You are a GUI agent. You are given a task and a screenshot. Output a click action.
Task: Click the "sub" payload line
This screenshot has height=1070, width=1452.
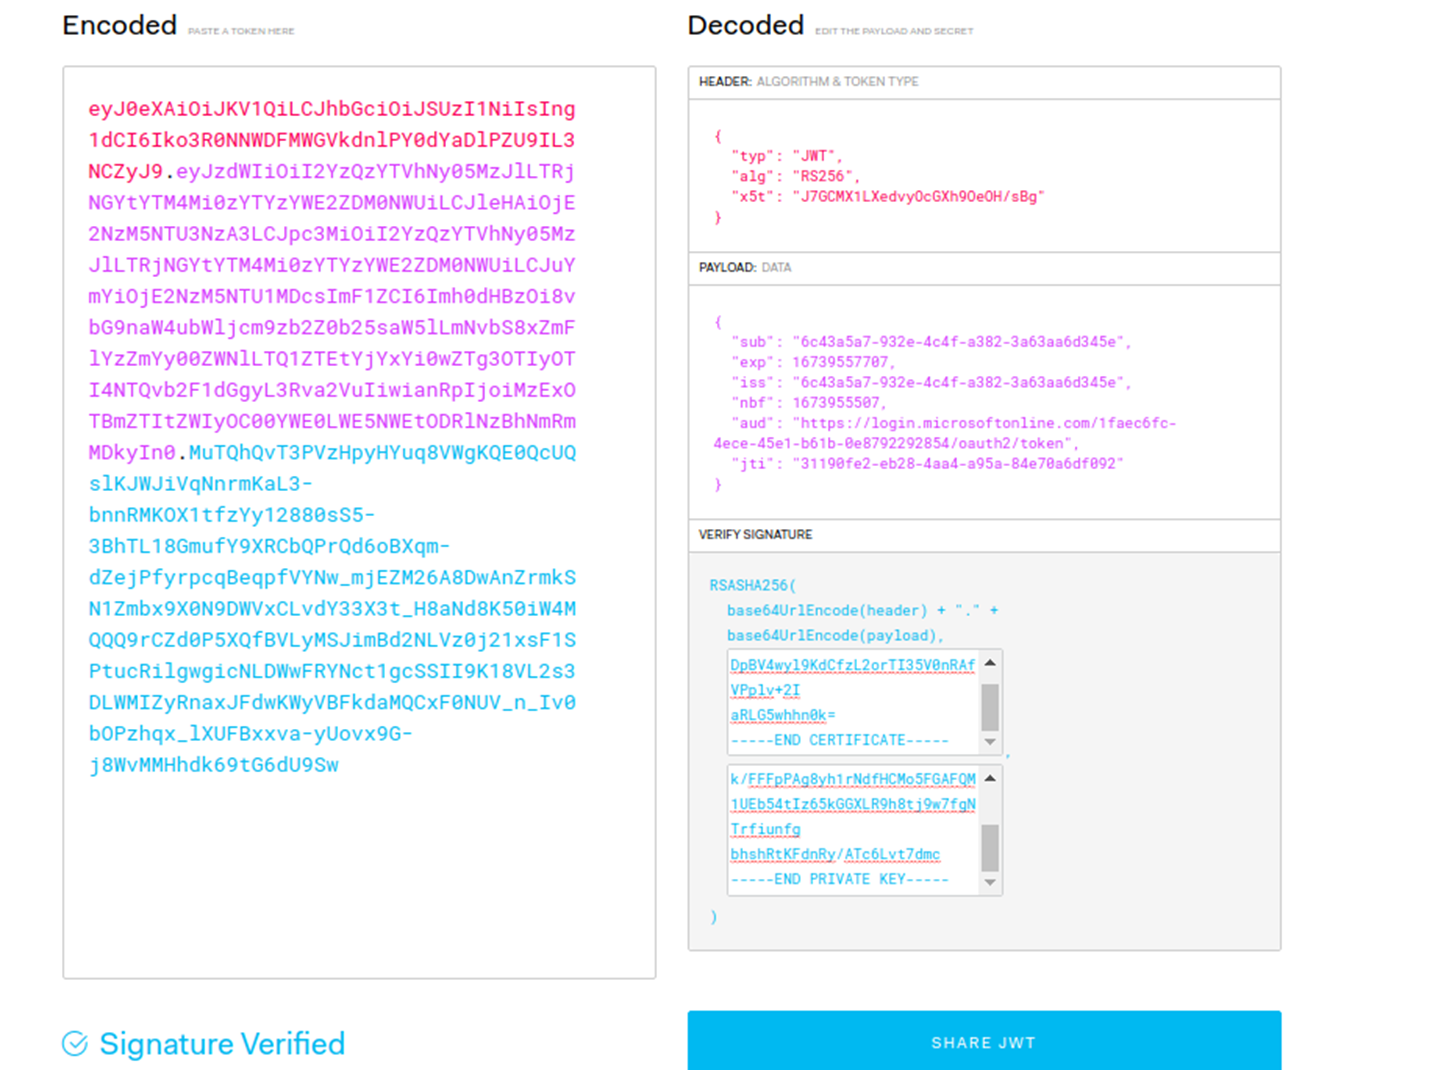(930, 342)
